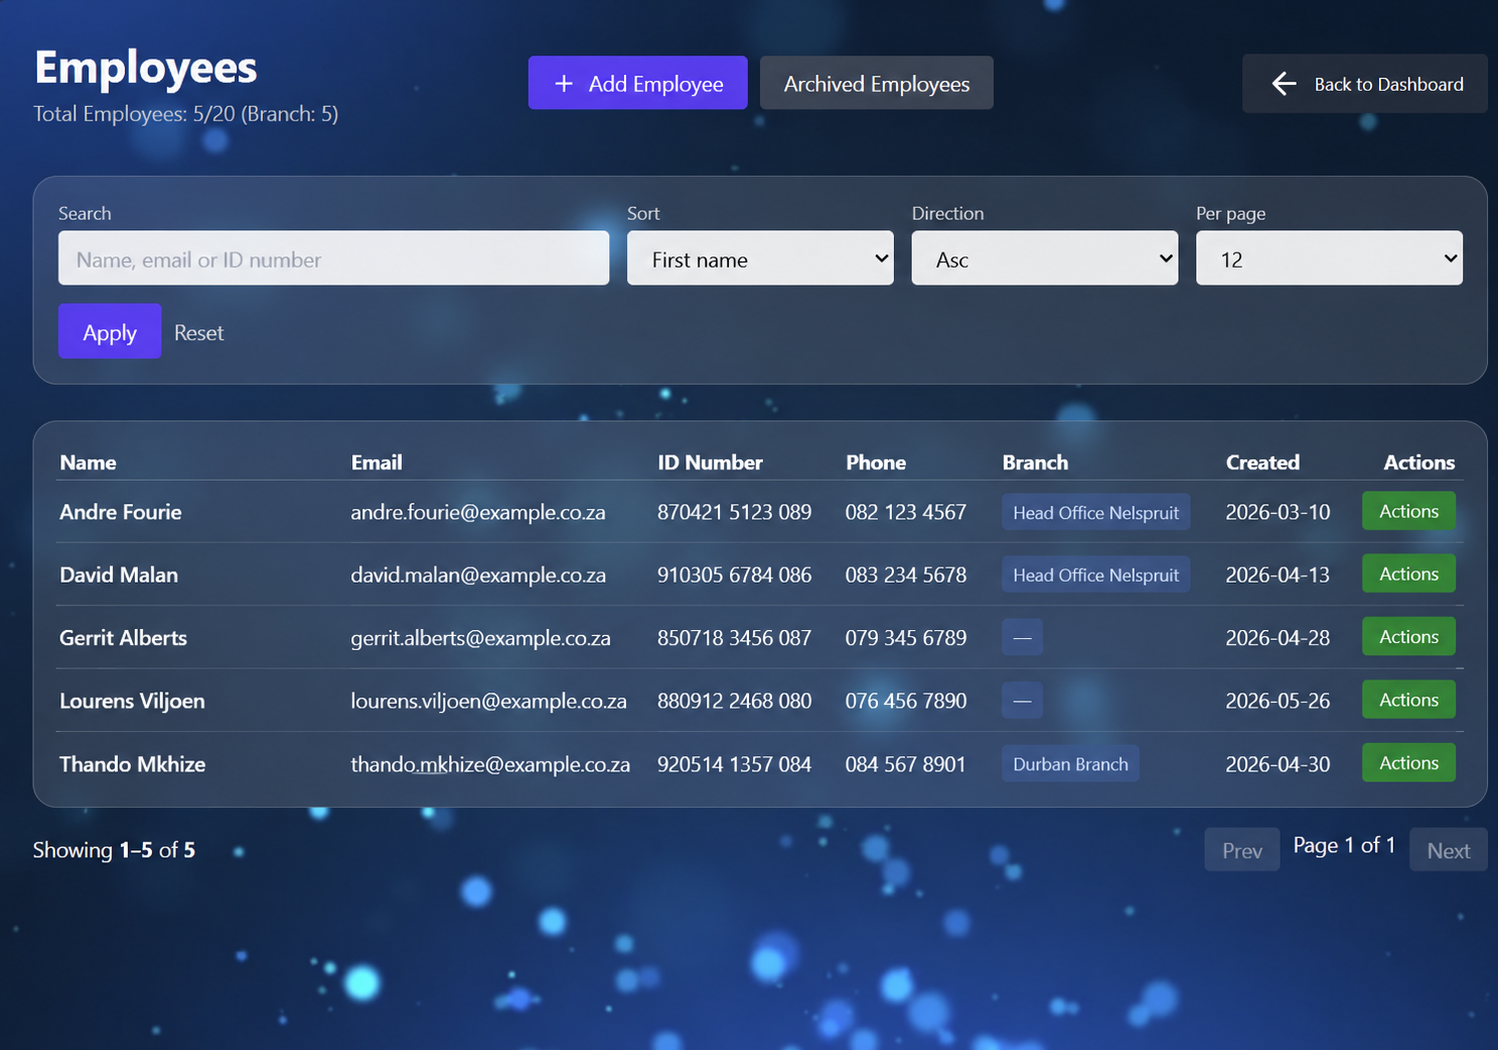1498x1050 pixels.
Task: Click created date 2026-04-30
Action: point(1278,764)
